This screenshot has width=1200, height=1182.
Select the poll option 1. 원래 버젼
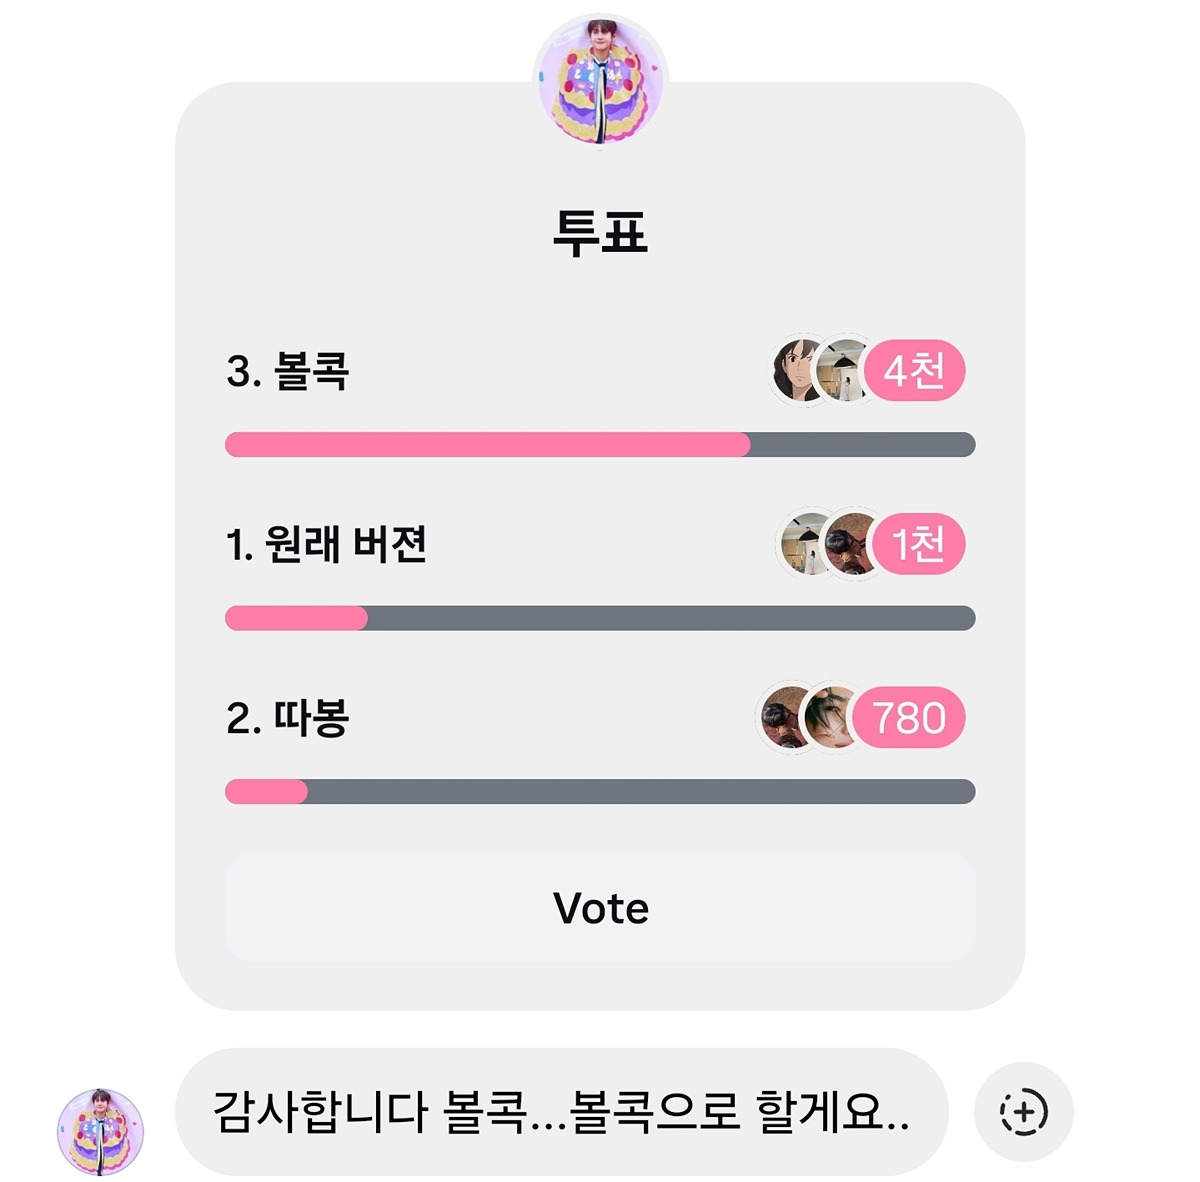point(327,545)
